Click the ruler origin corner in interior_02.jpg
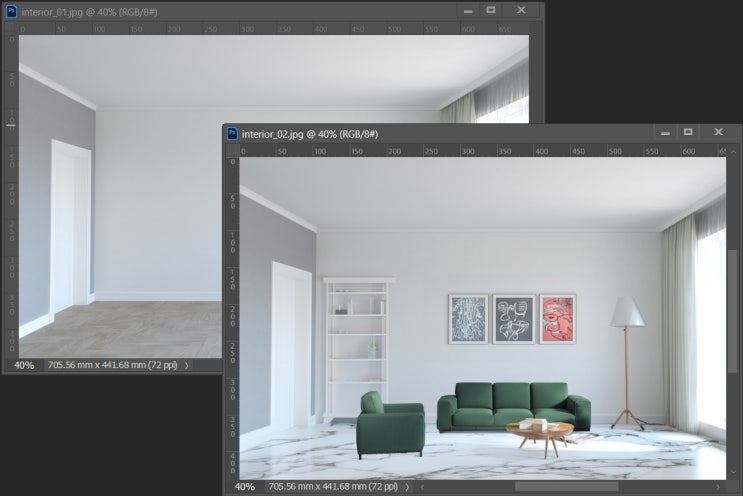The height and width of the screenshot is (496, 743). coord(232,151)
